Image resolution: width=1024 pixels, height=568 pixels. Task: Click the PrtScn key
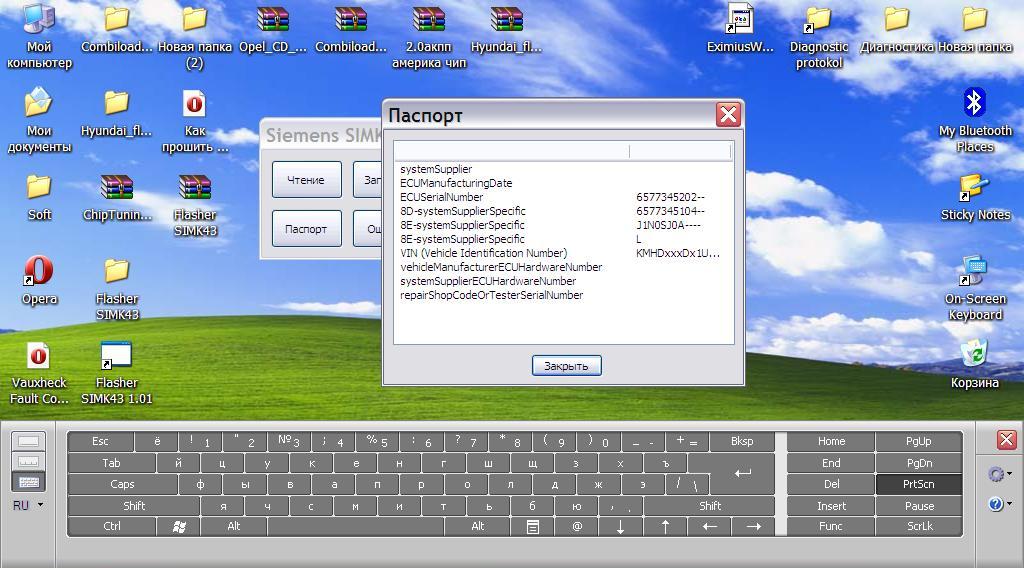(x=920, y=484)
